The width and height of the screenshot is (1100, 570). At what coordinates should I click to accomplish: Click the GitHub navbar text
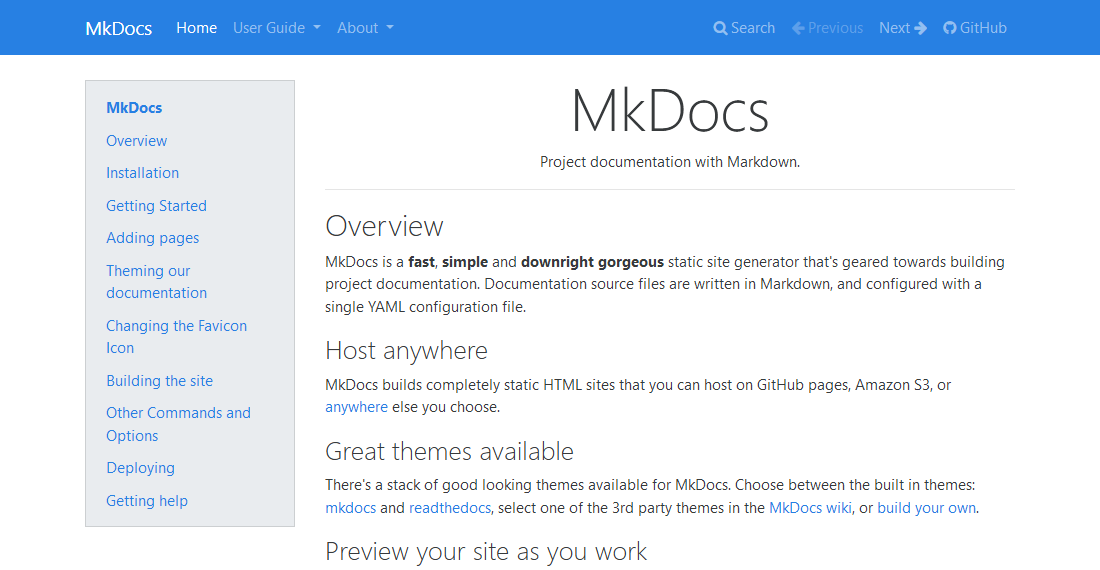(x=983, y=28)
